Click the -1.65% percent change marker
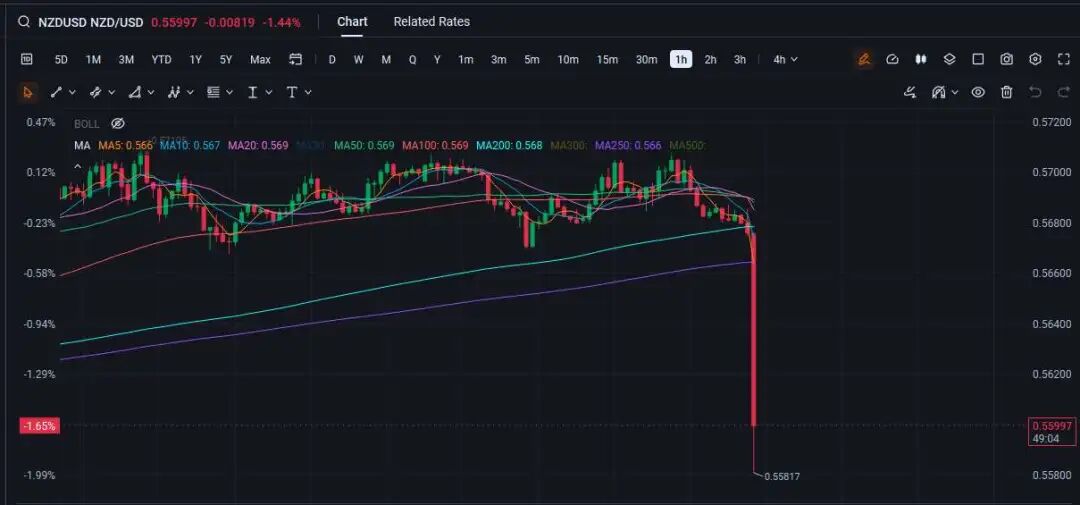This screenshot has width=1080, height=505. point(40,426)
